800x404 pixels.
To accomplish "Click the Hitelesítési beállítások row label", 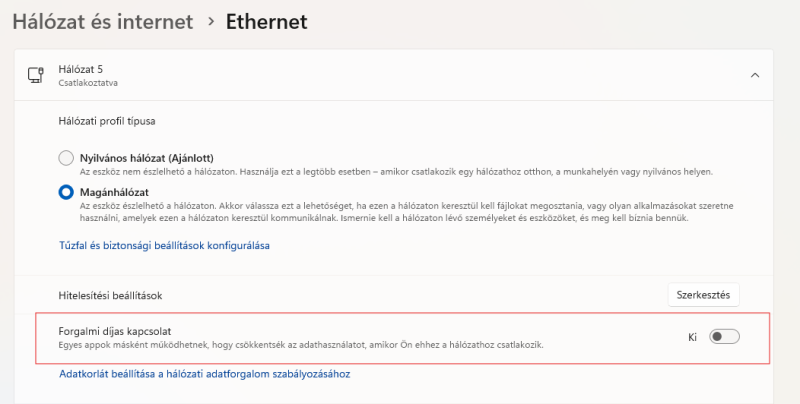I will point(110,296).
